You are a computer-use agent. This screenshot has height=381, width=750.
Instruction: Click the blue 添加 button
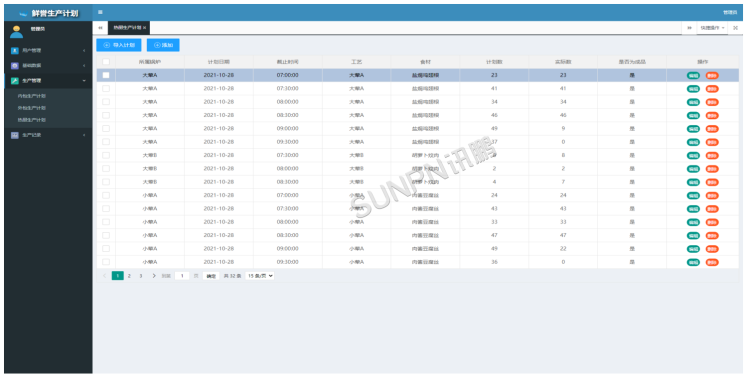point(163,45)
